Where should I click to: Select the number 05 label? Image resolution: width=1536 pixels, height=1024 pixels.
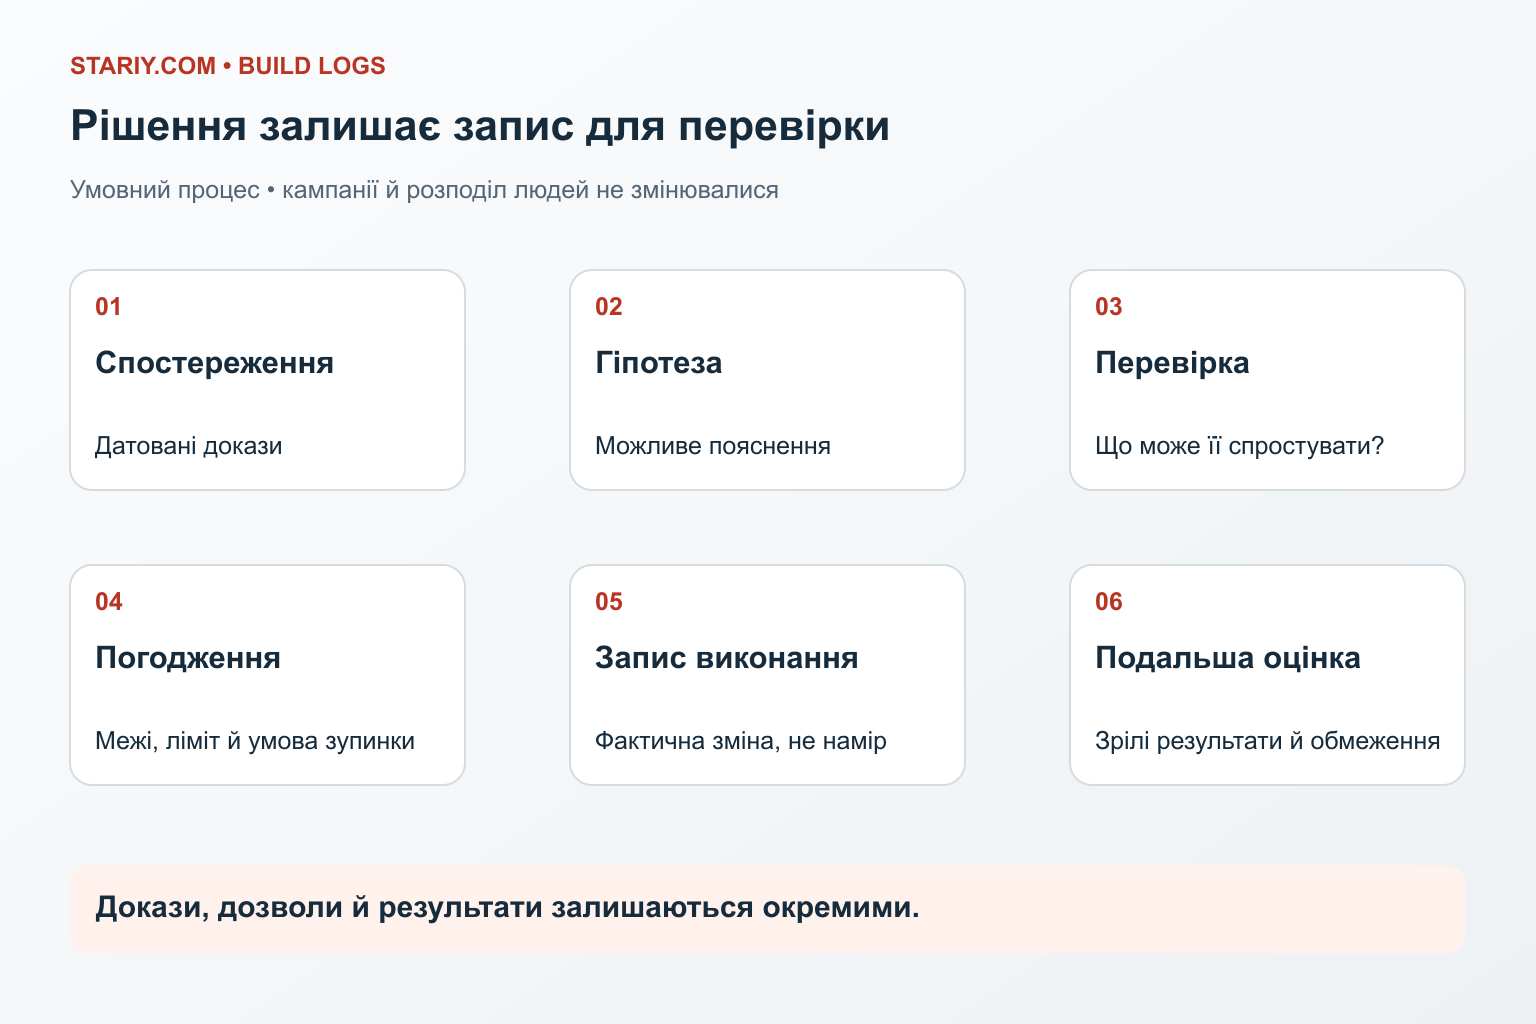click(608, 602)
